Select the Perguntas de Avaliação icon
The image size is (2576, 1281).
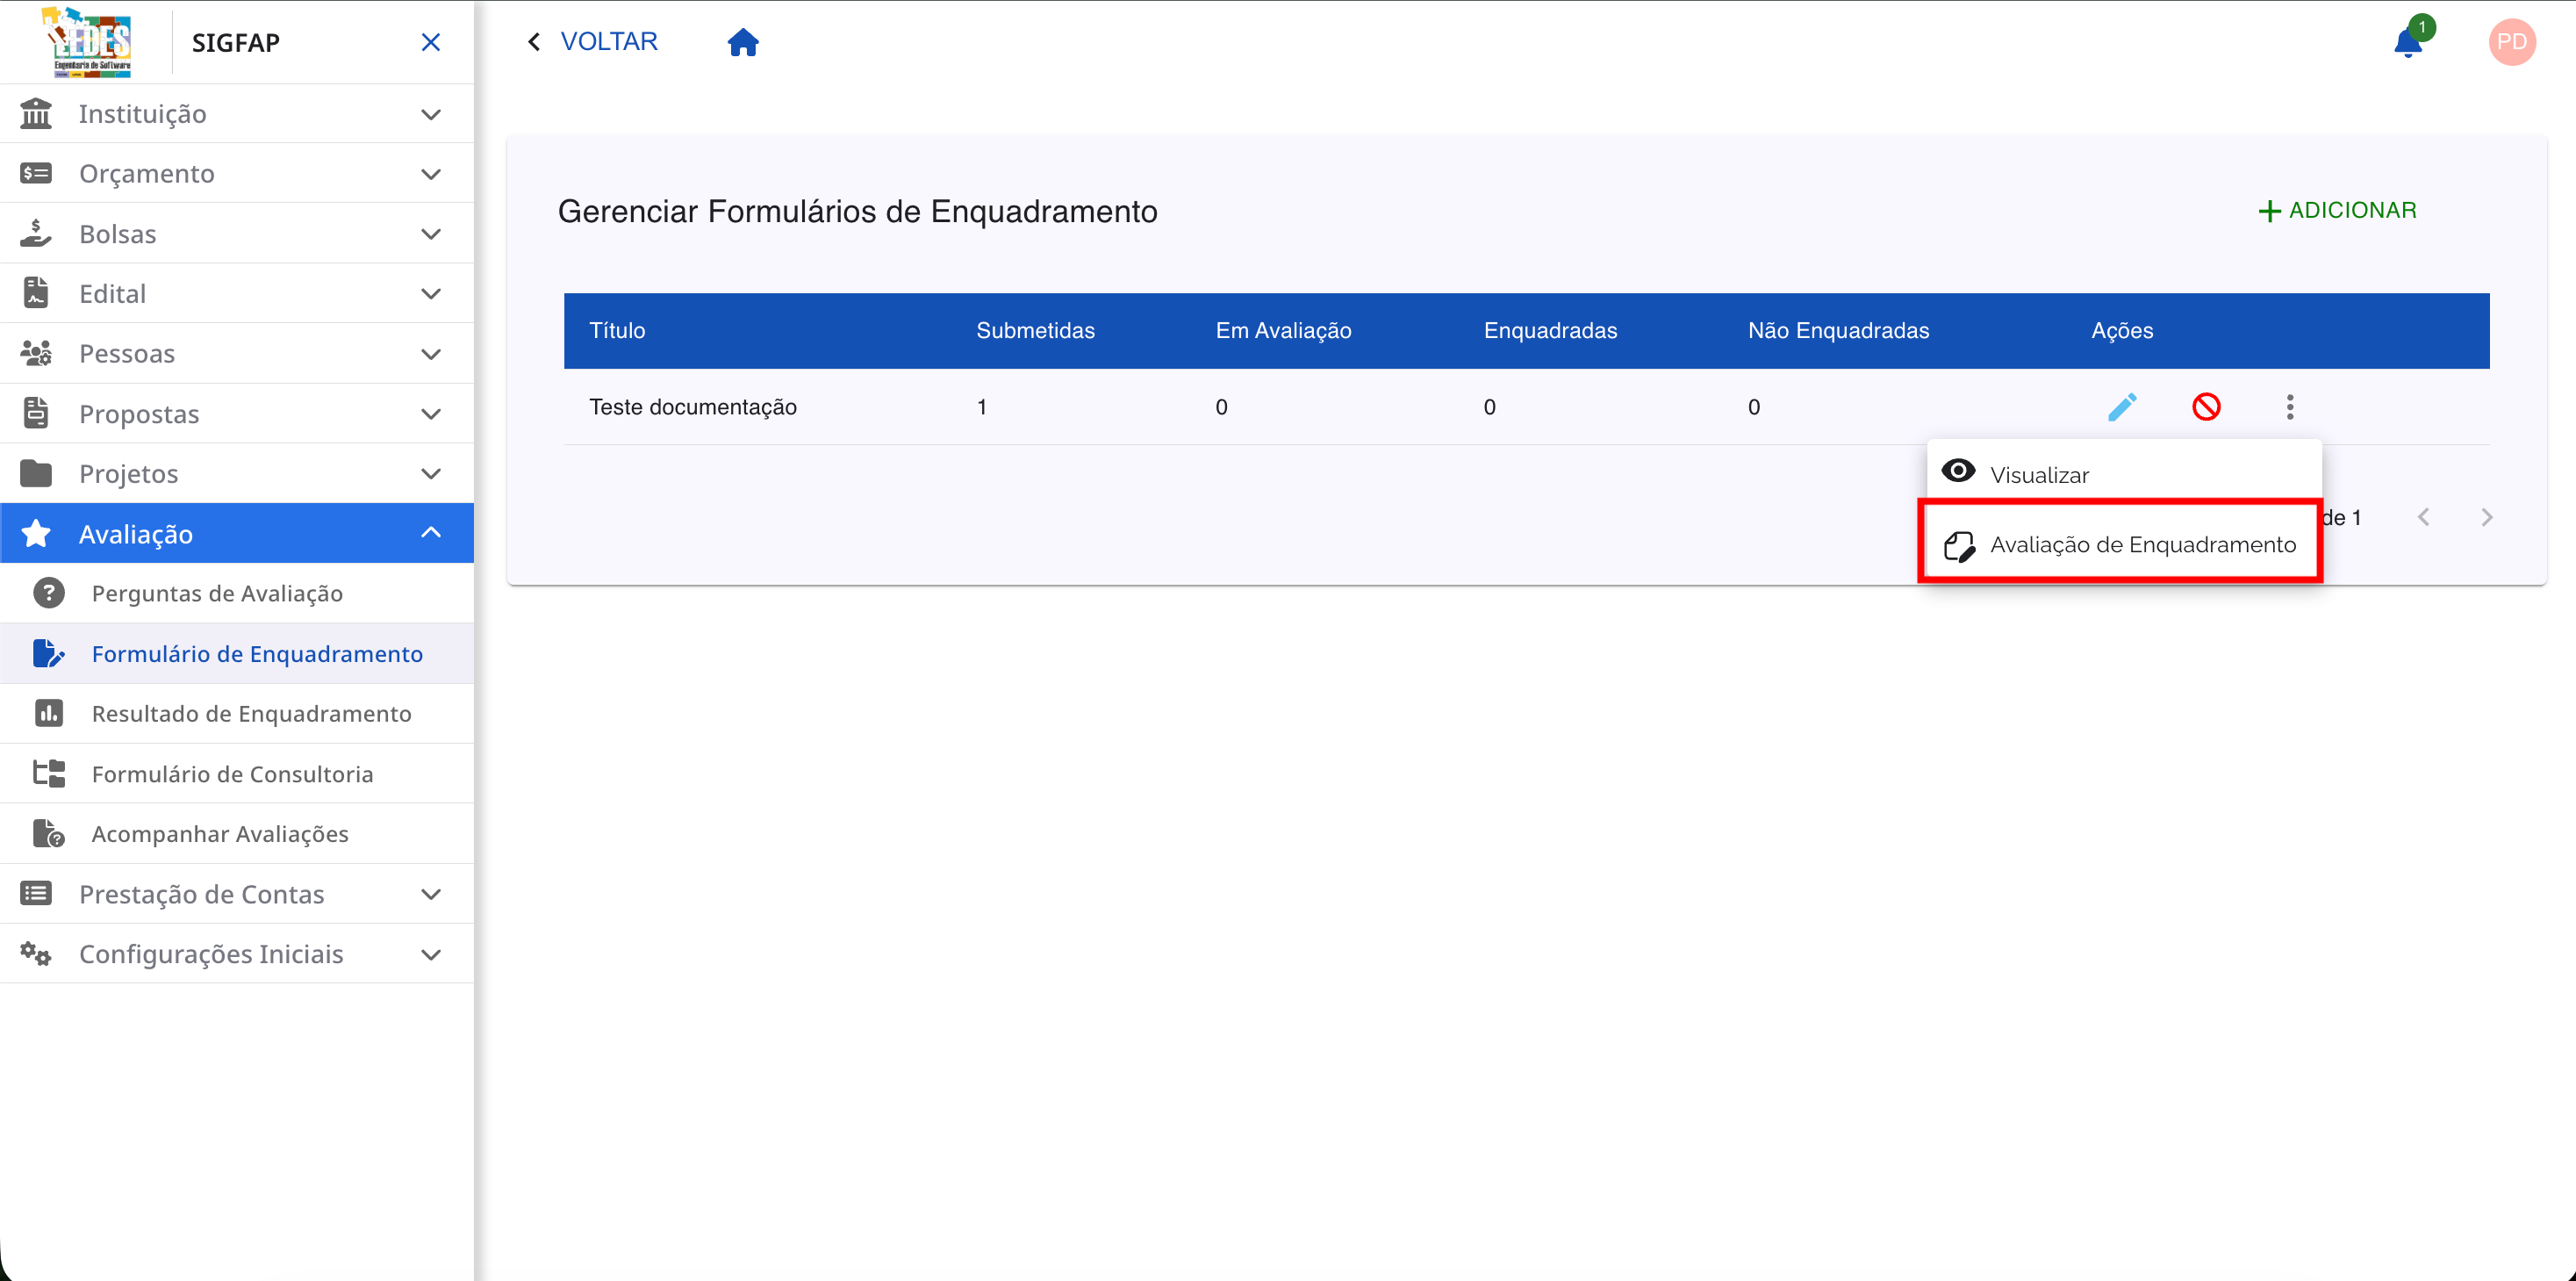pos(49,592)
